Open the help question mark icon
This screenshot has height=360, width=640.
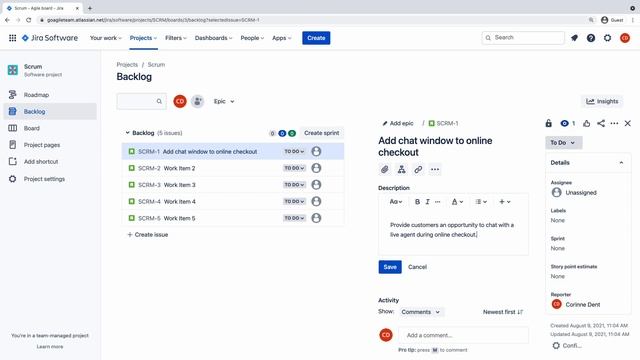(591, 38)
